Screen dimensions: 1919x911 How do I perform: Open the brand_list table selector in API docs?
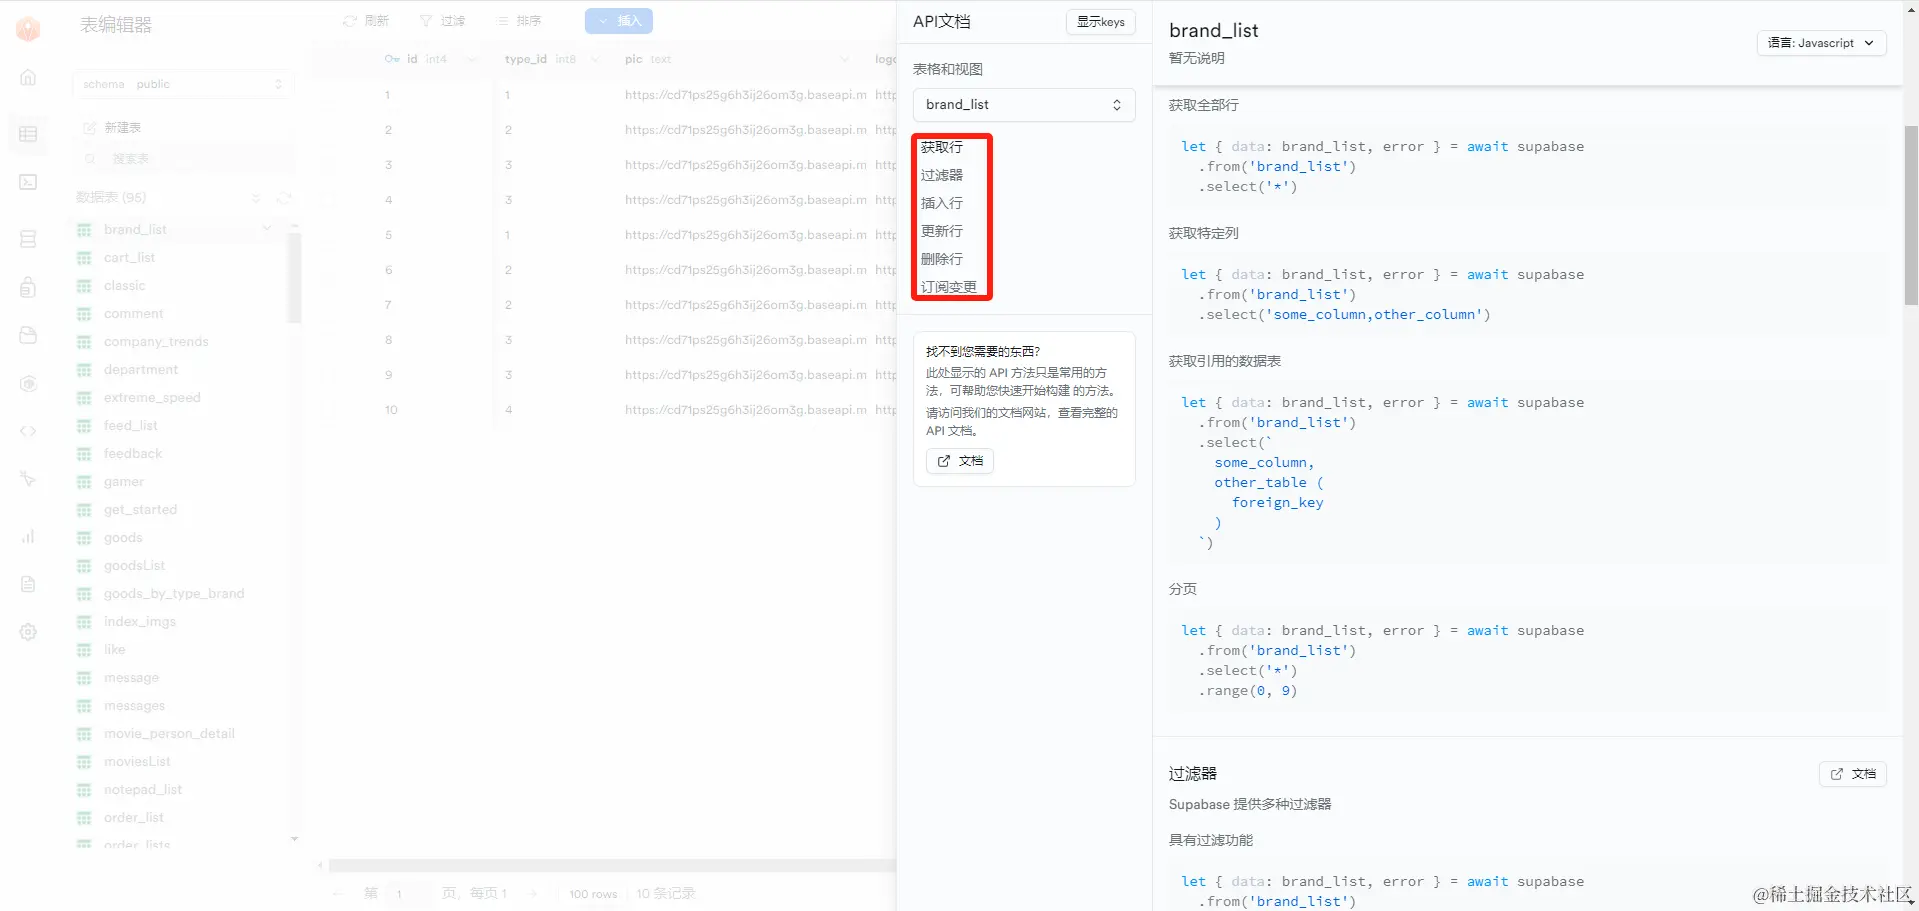[1024, 105]
